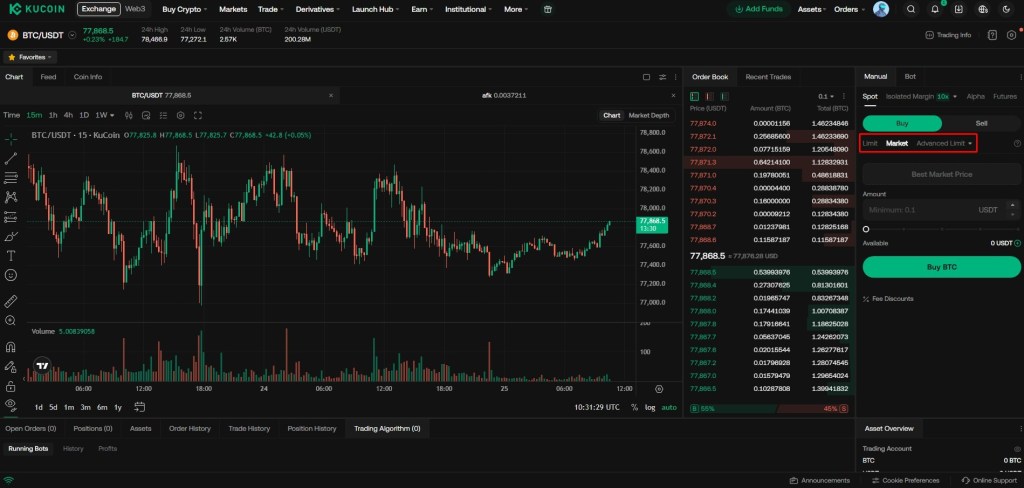Open Fee Discounts link
This screenshot has height=488, width=1024.
(x=888, y=299)
